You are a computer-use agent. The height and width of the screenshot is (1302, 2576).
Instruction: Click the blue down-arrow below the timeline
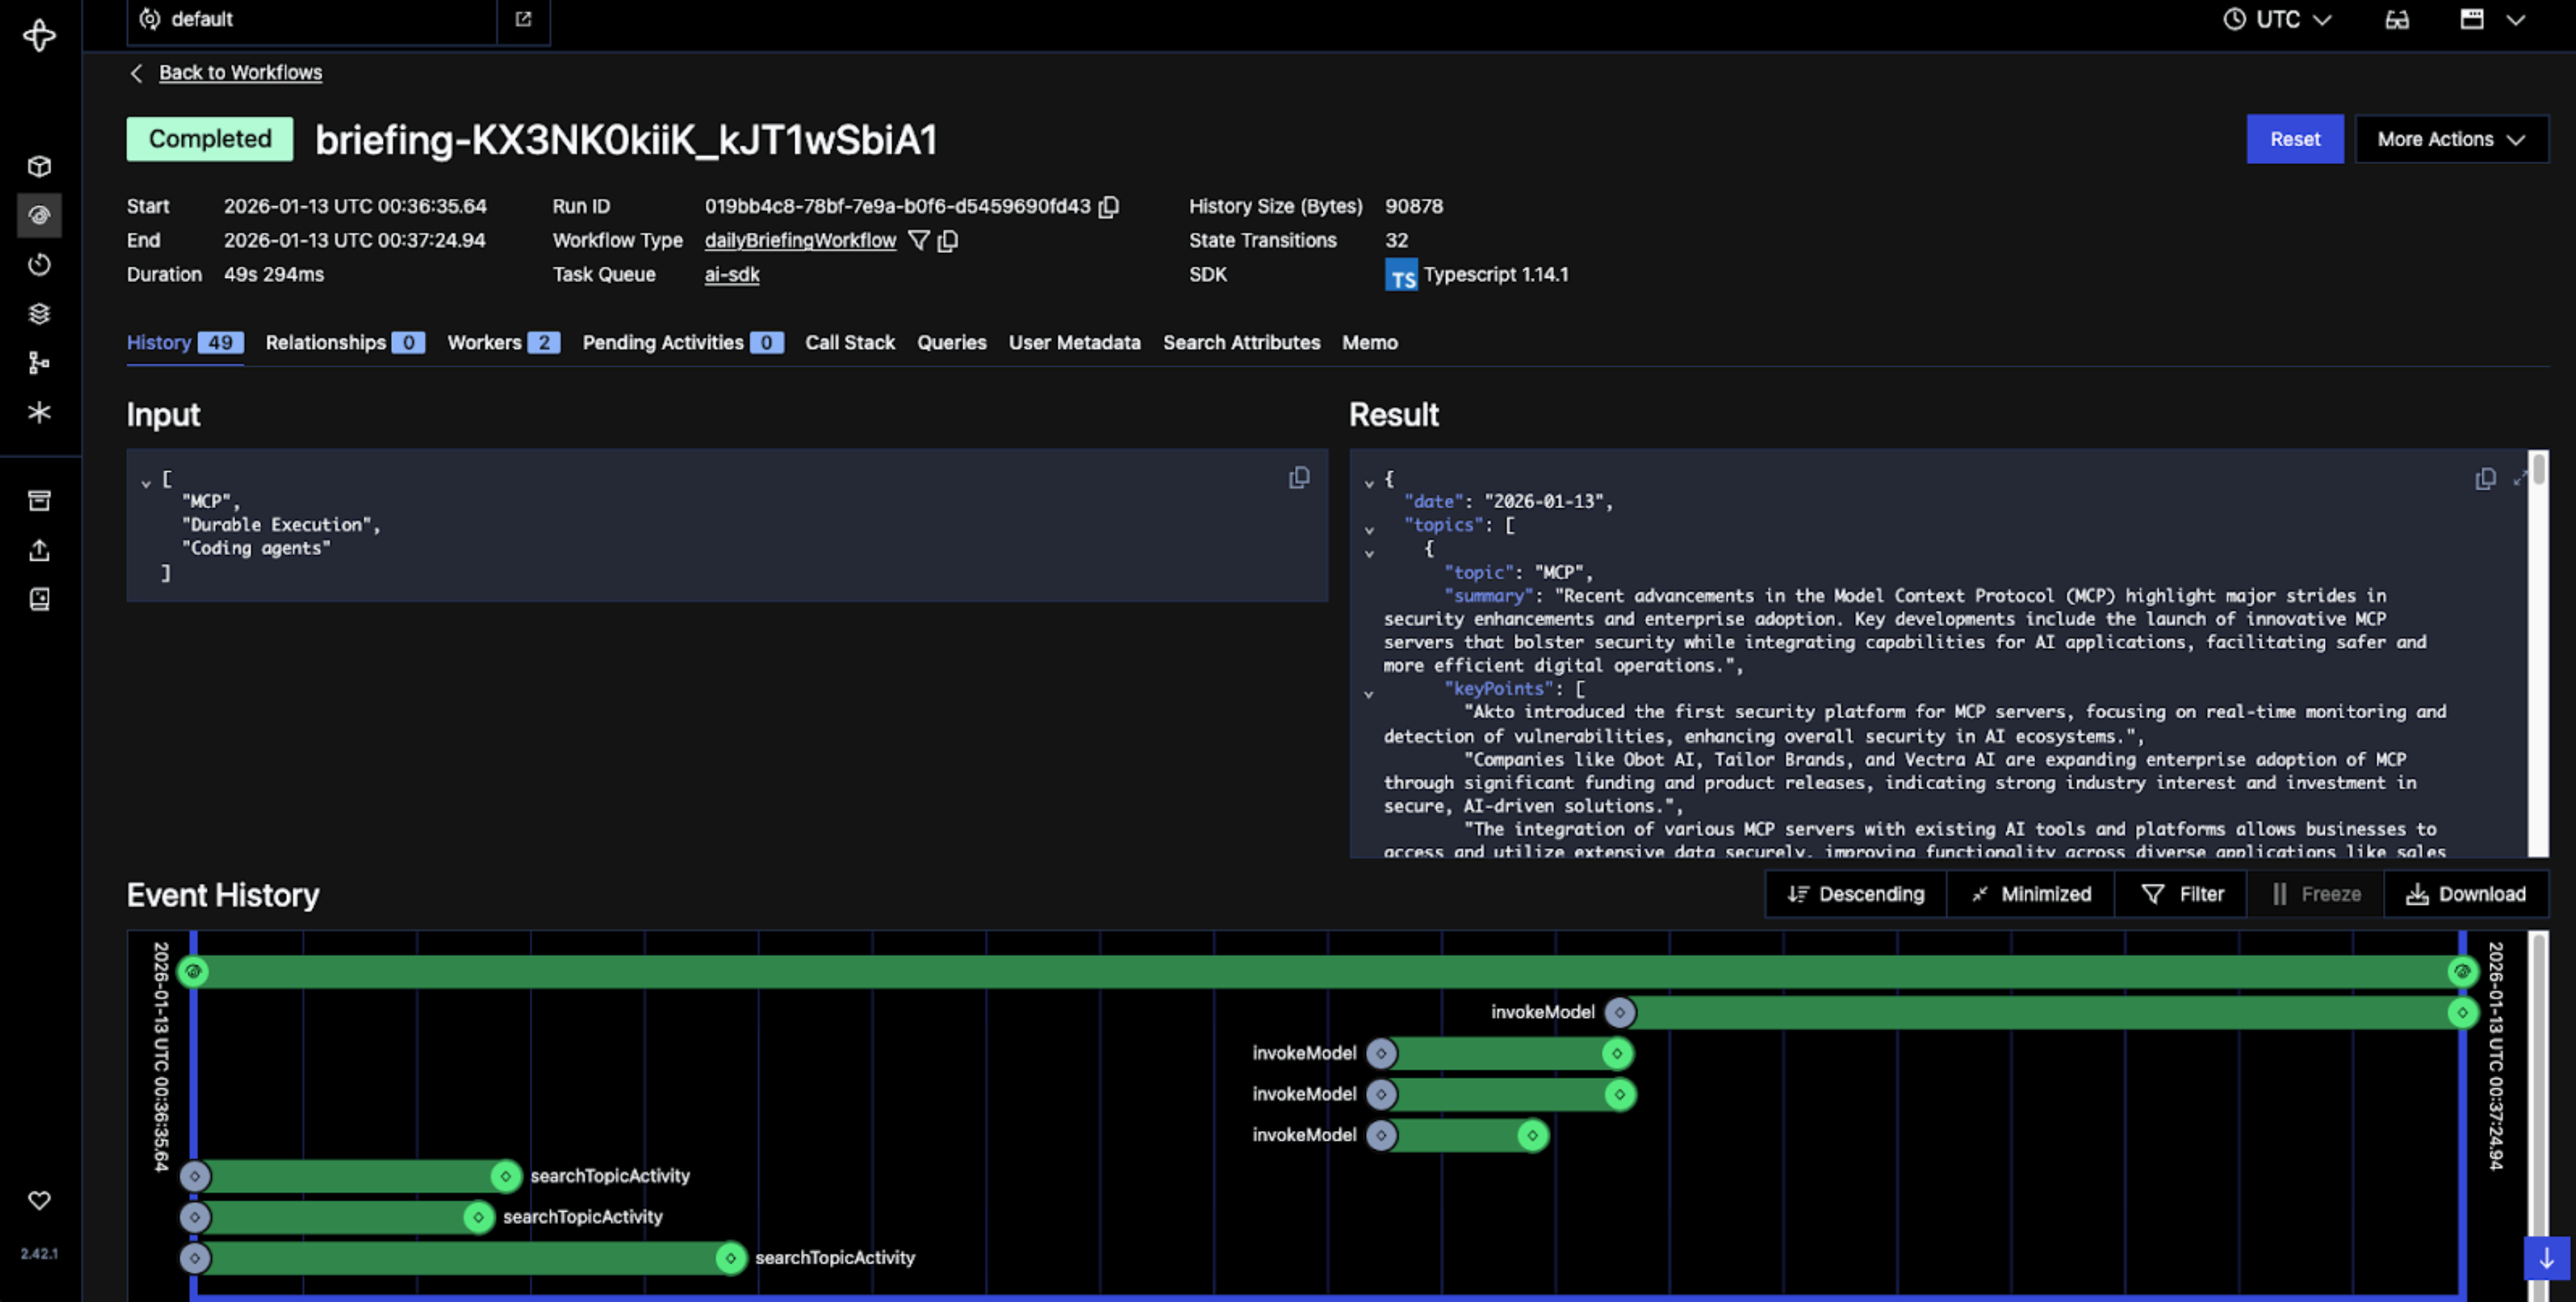2548,1259
